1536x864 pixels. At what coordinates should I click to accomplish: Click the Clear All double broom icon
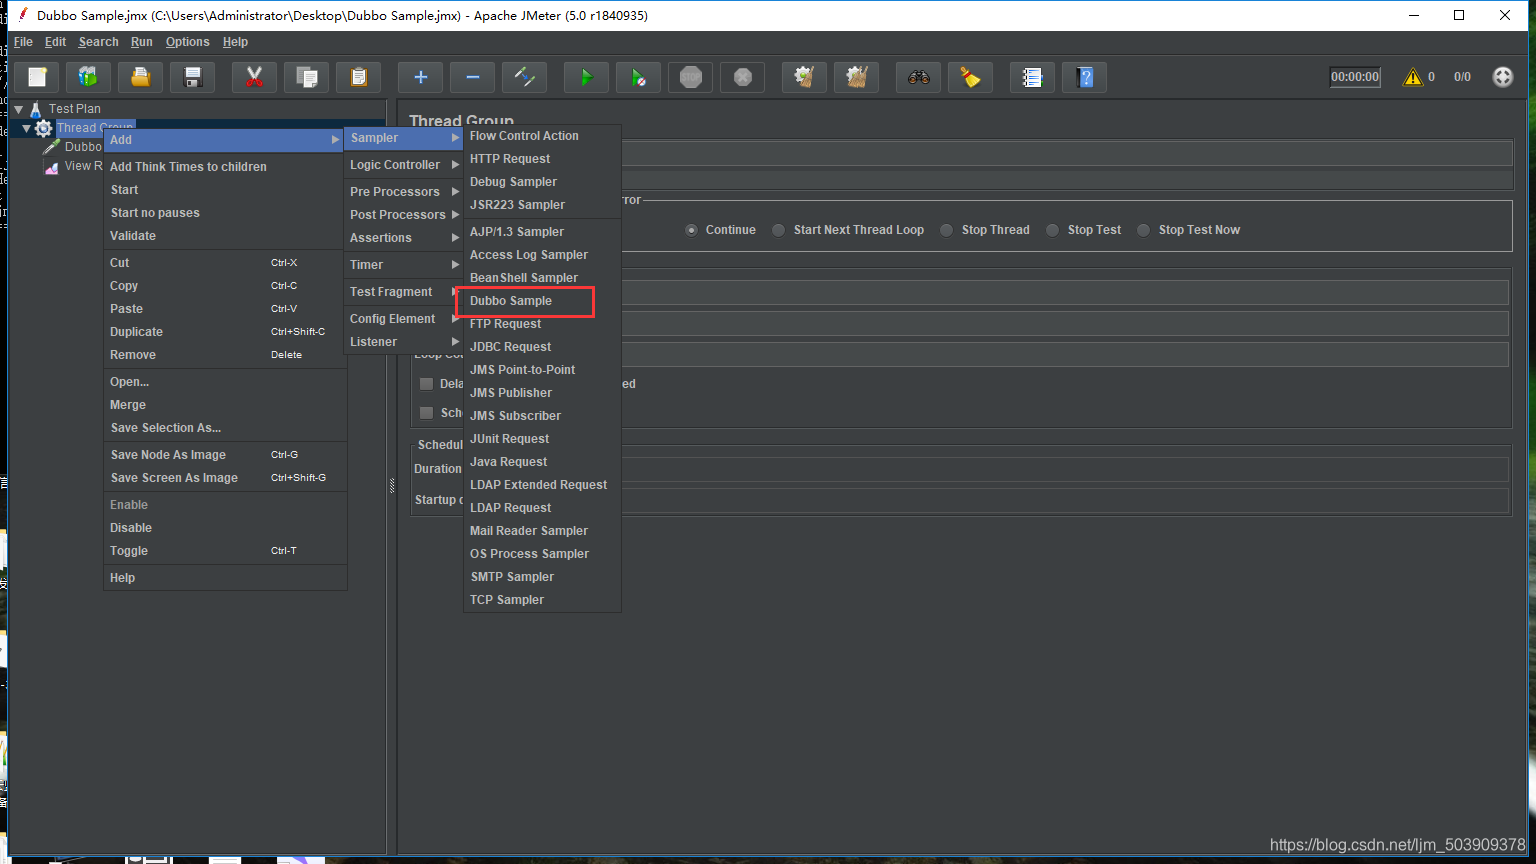tap(857, 77)
